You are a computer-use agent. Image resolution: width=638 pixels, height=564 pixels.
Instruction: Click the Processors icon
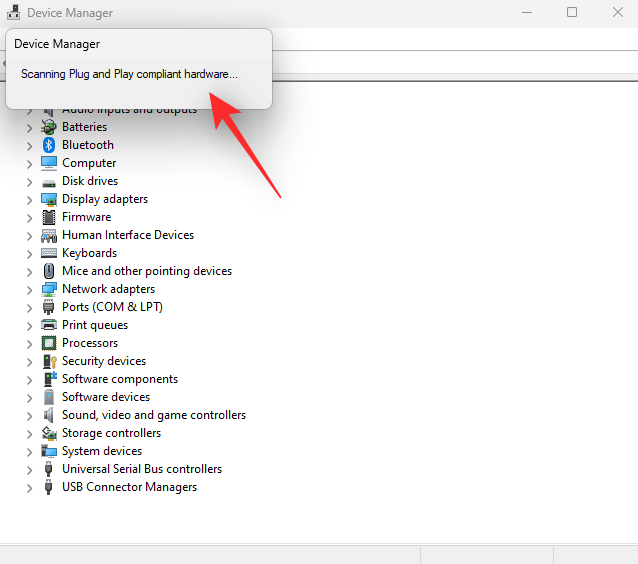coord(49,343)
